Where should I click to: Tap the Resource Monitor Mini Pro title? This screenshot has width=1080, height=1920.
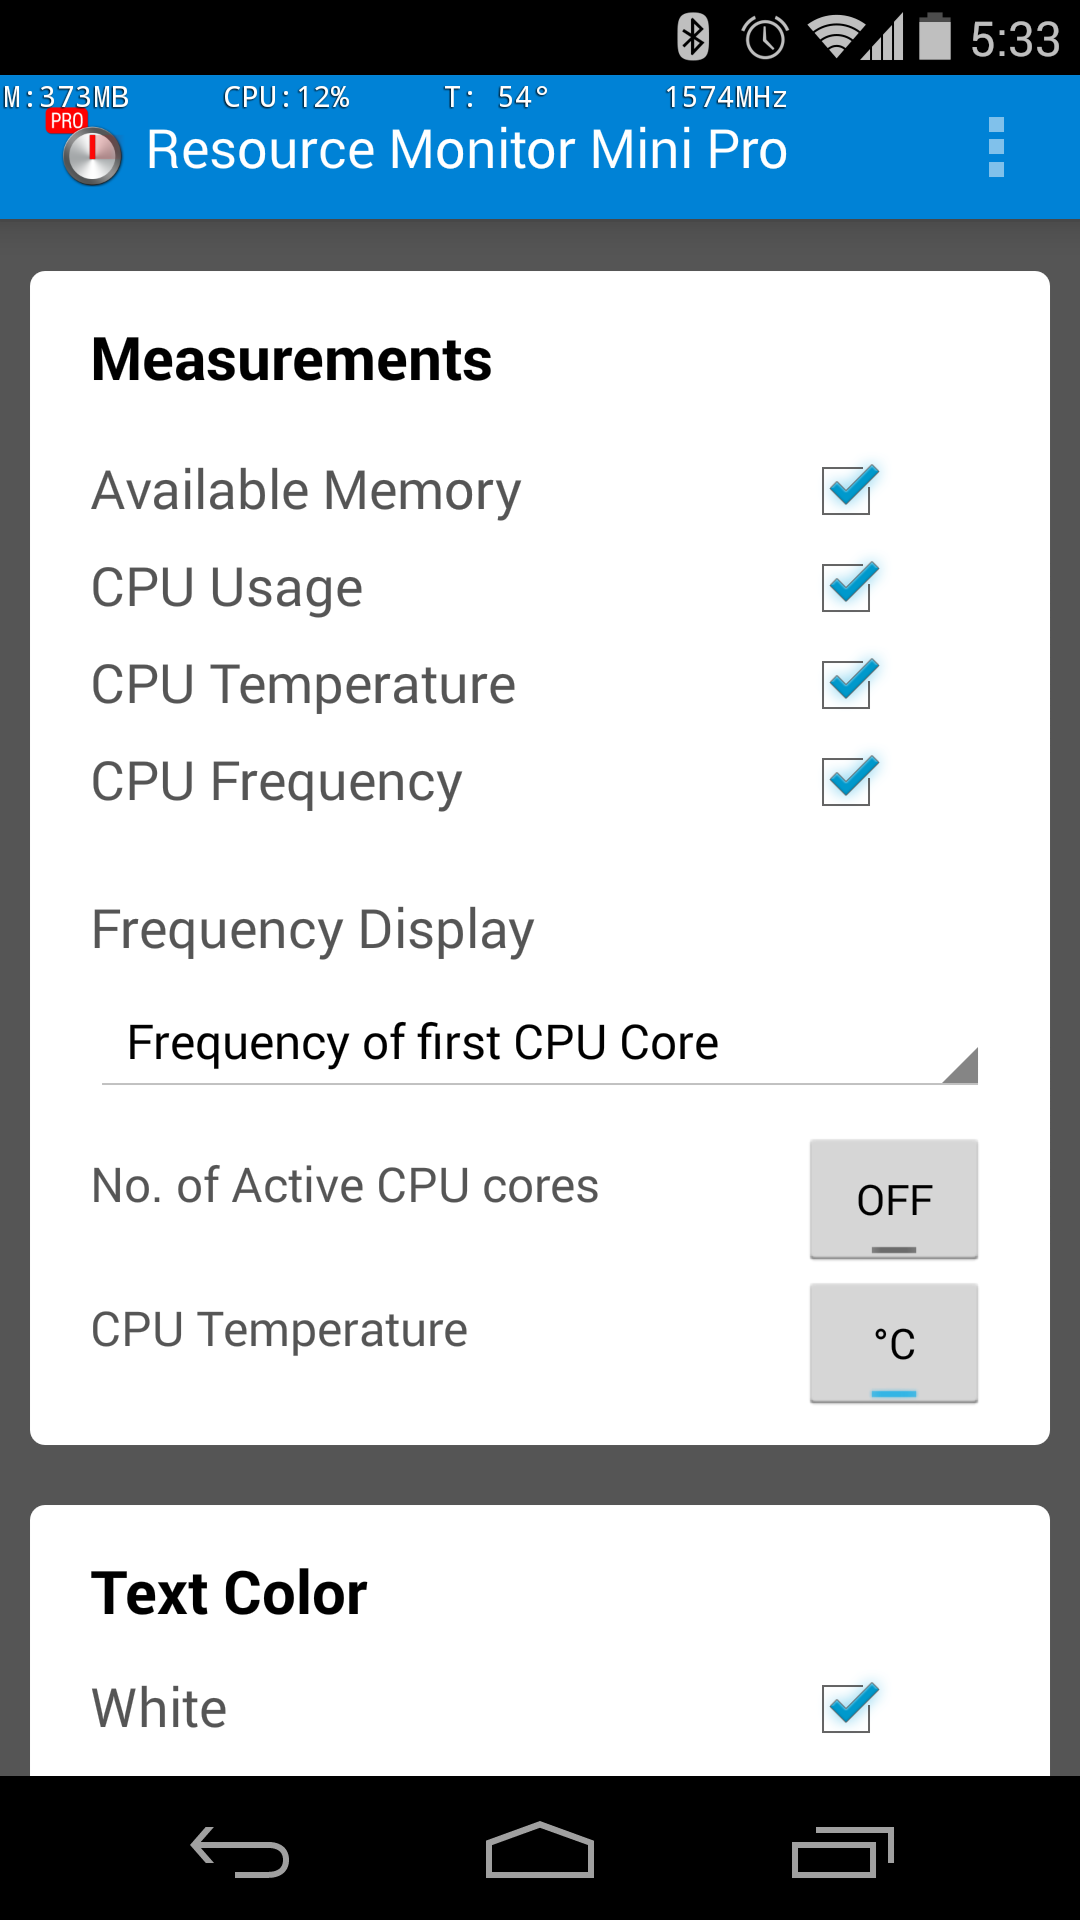467,150
